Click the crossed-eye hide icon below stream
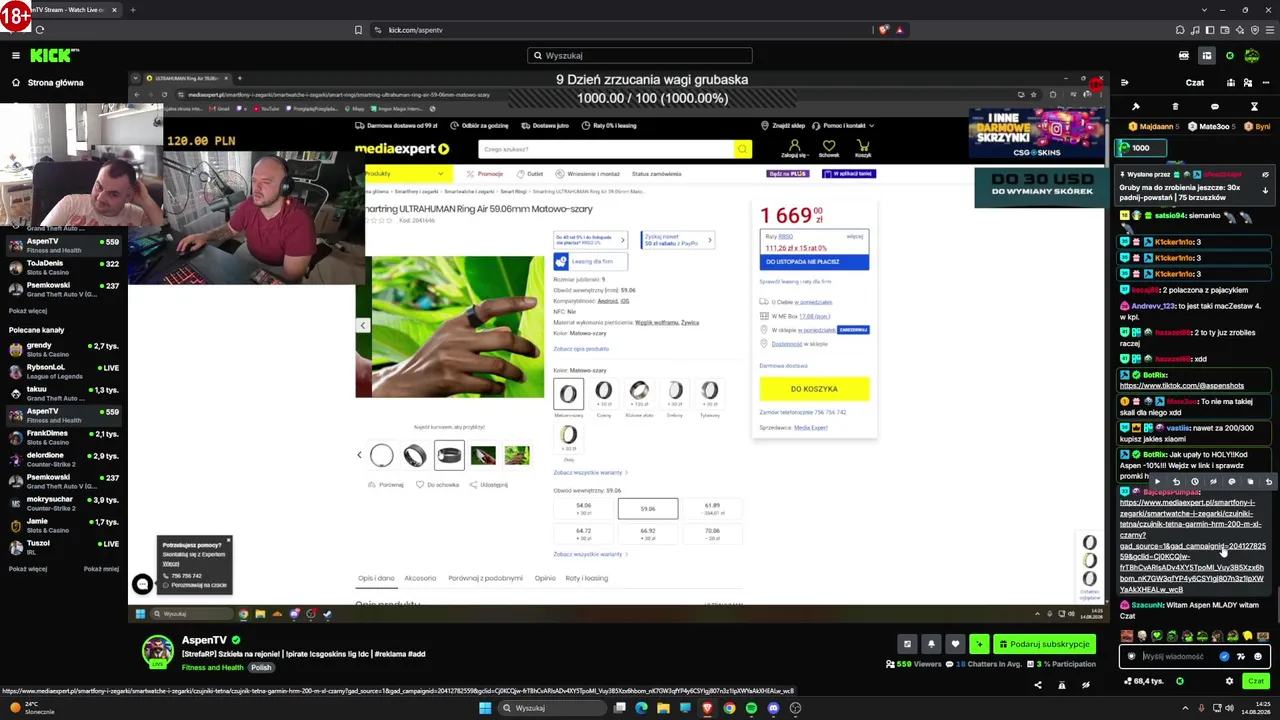Image resolution: width=1280 pixels, height=720 pixels. [x=1085, y=685]
